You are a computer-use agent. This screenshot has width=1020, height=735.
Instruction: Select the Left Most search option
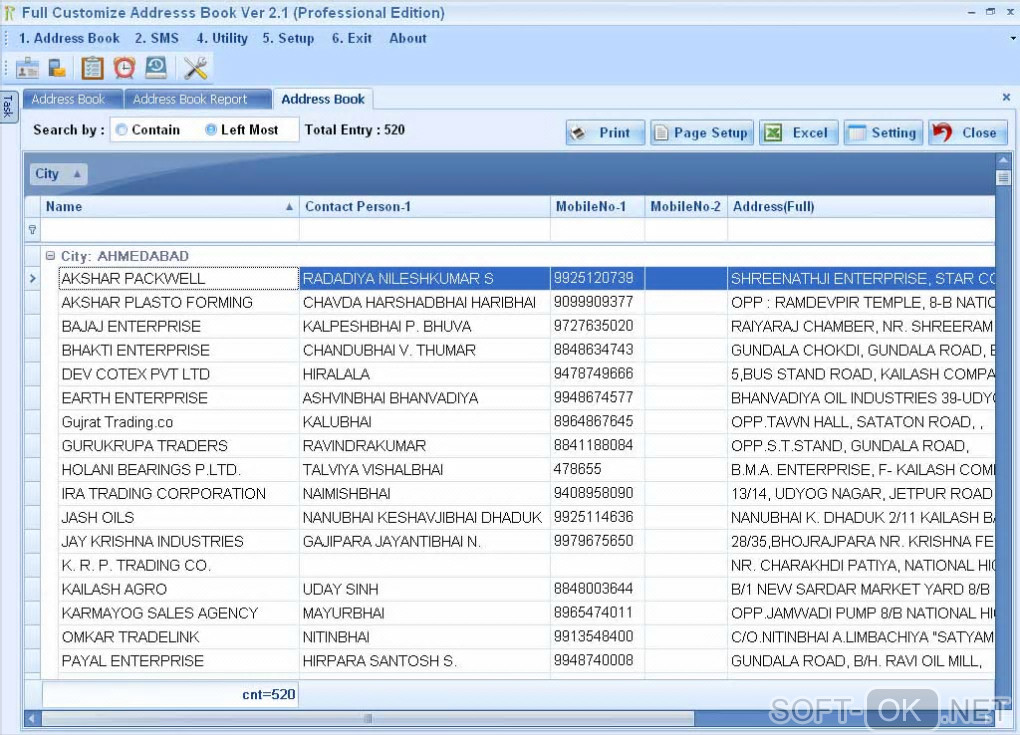pyautogui.click(x=211, y=130)
